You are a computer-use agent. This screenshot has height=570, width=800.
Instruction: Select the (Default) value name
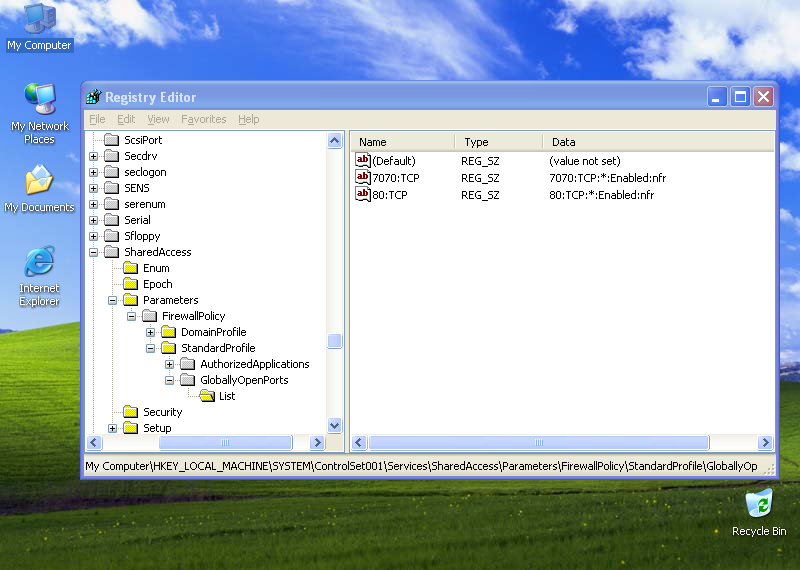pyautogui.click(x=394, y=161)
